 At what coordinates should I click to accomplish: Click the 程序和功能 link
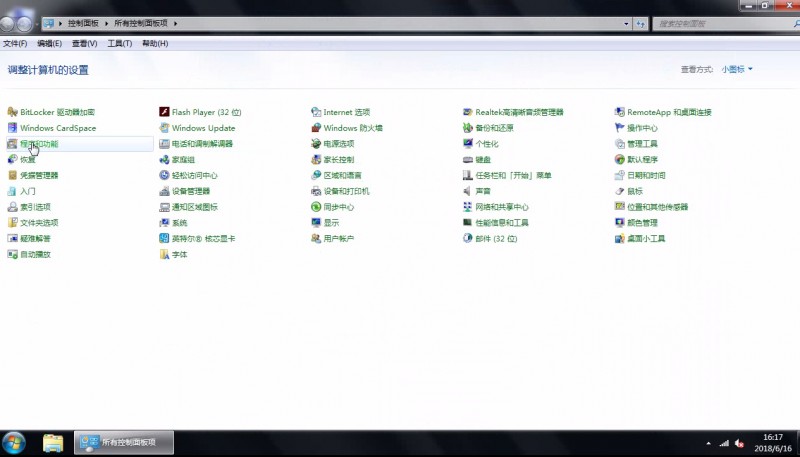pos(39,144)
